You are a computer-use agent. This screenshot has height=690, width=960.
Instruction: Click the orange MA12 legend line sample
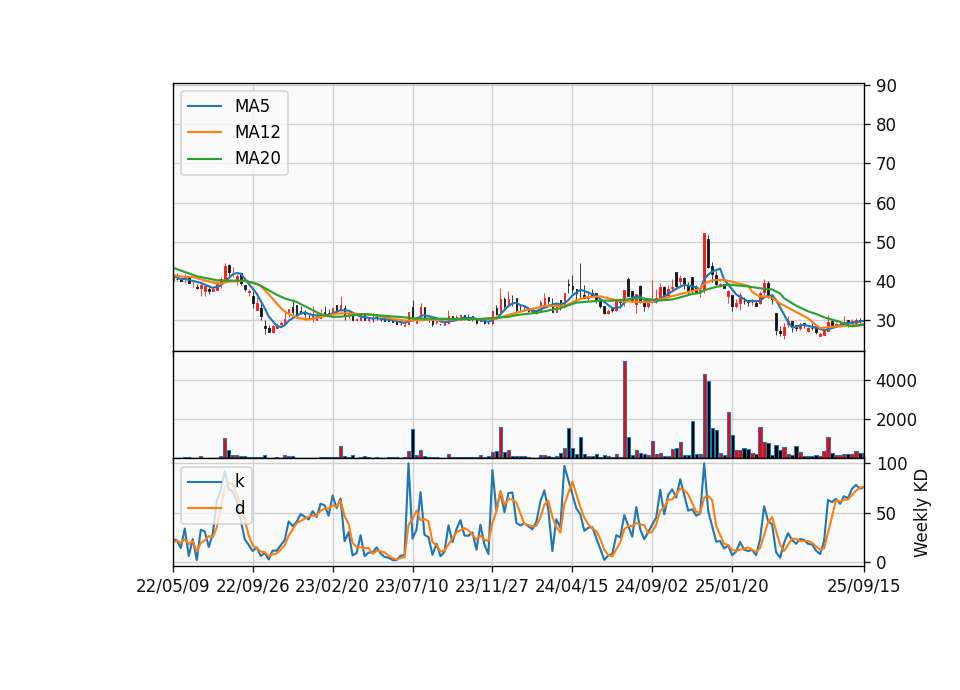coord(204,132)
